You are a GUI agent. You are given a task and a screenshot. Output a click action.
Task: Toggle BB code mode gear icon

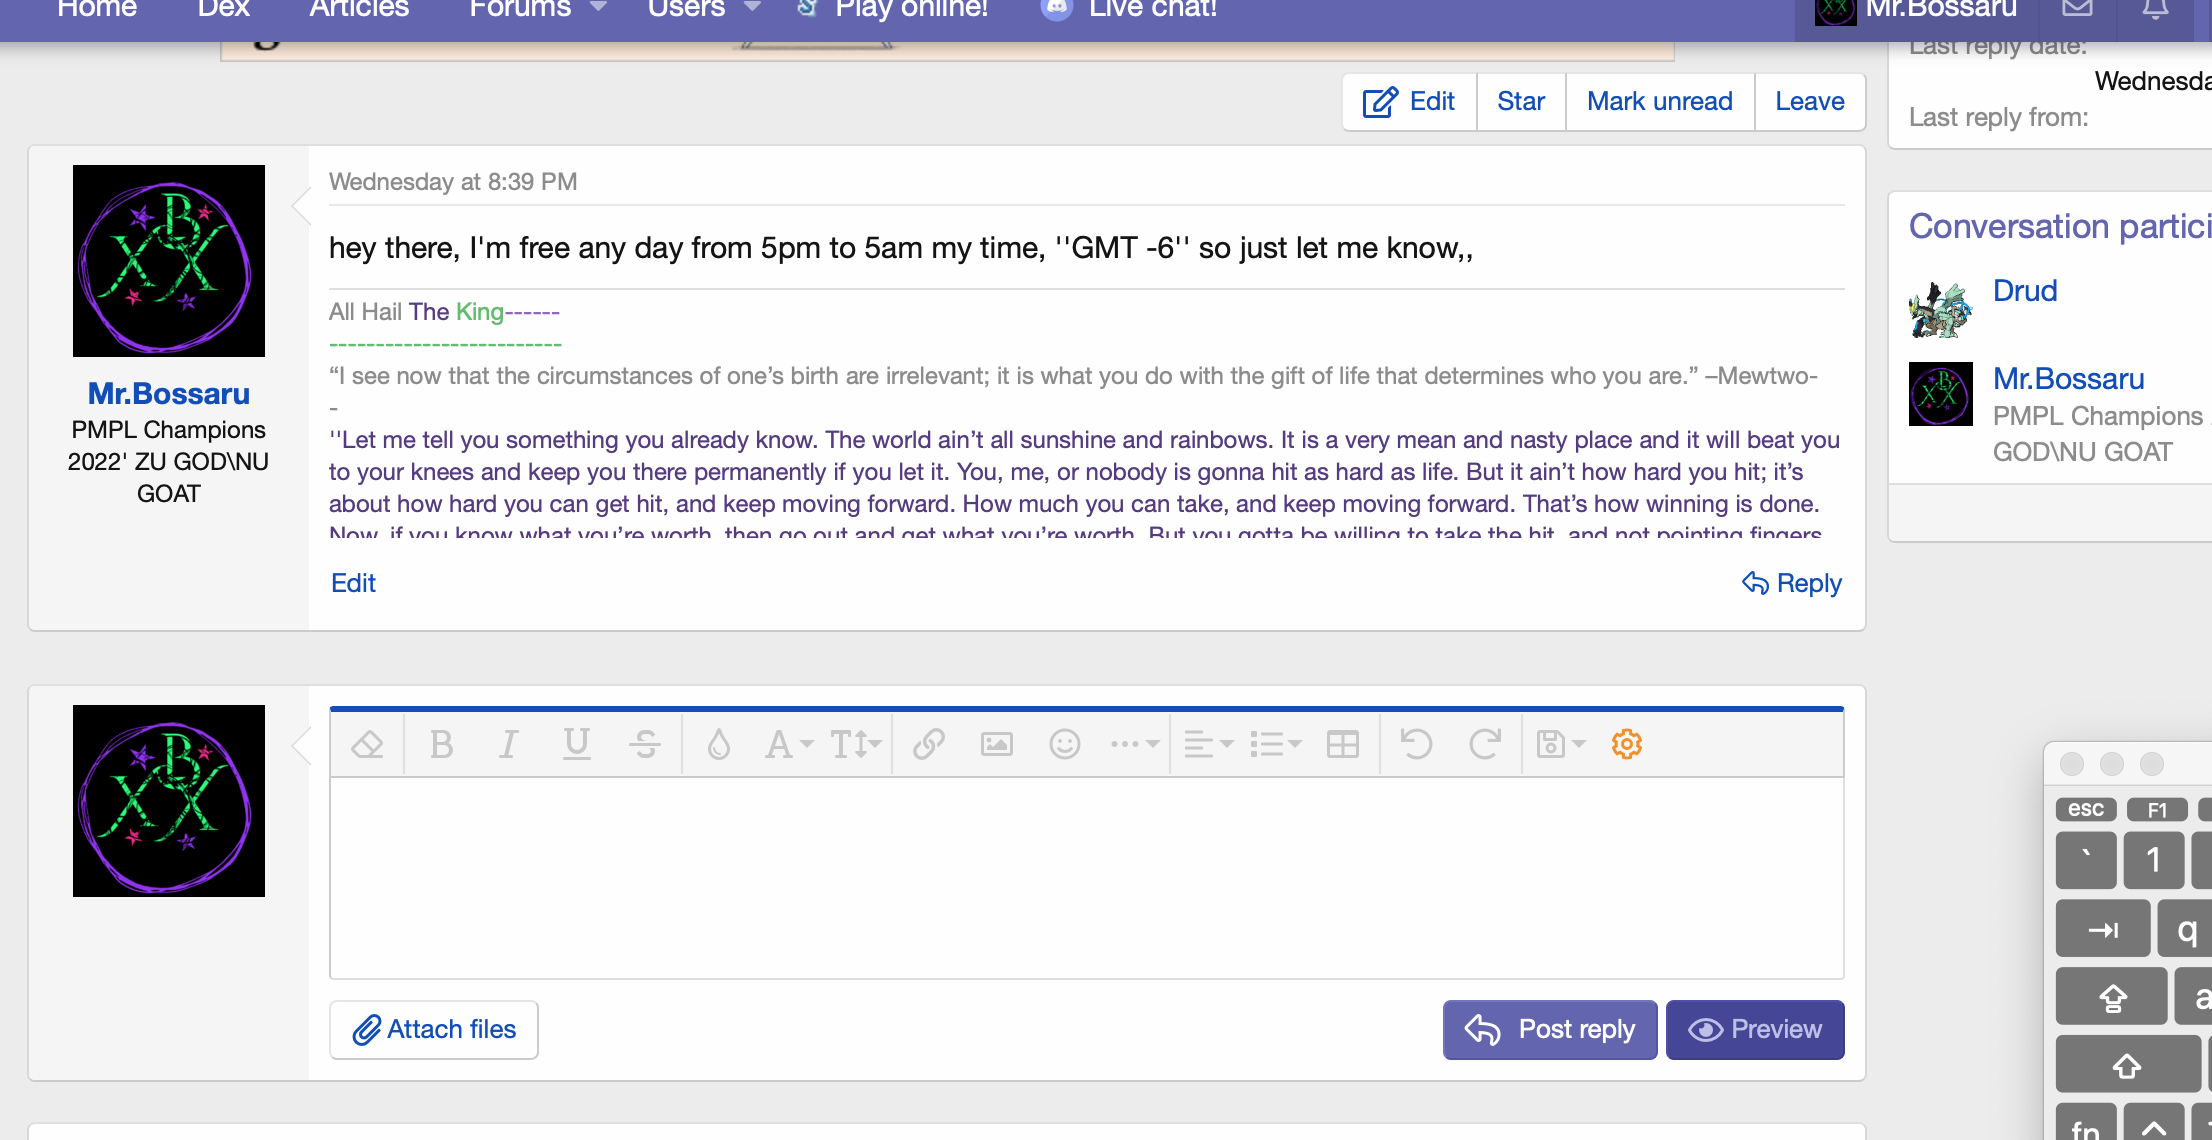1626,745
